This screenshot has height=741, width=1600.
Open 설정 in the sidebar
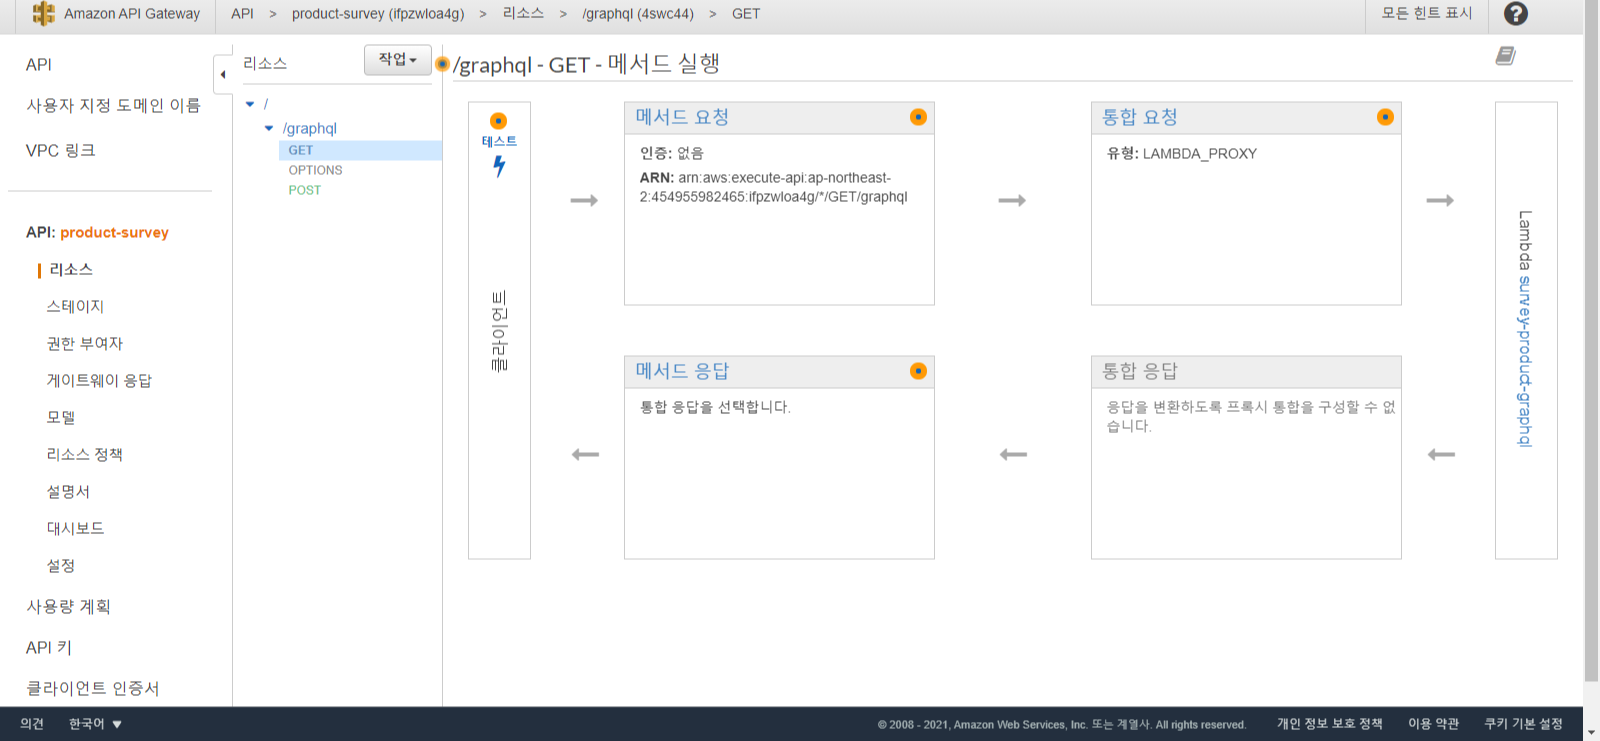[61, 565]
